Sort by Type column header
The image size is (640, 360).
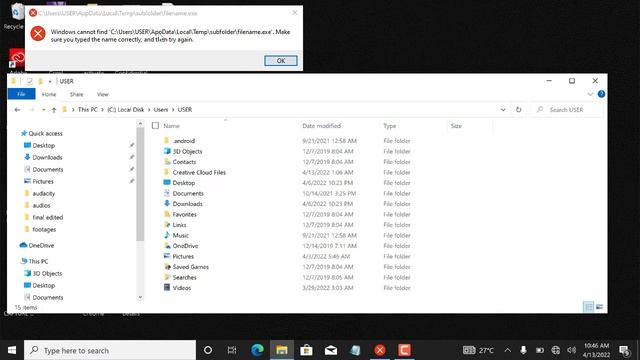click(390, 126)
